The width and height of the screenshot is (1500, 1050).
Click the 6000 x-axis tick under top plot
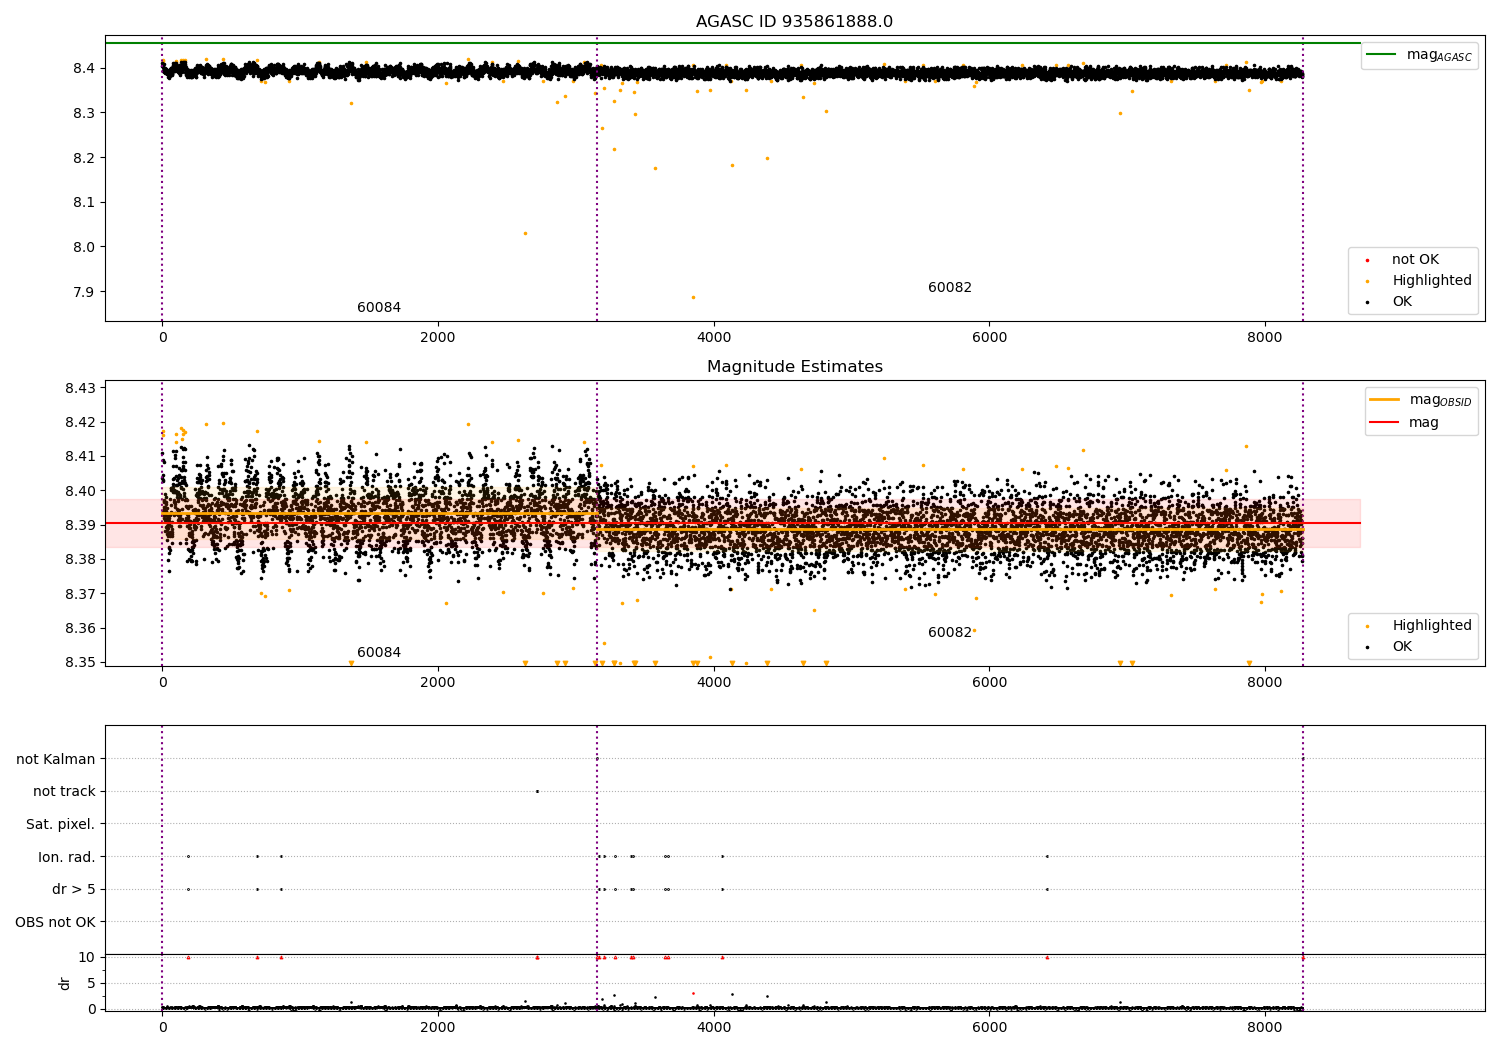[989, 338]
